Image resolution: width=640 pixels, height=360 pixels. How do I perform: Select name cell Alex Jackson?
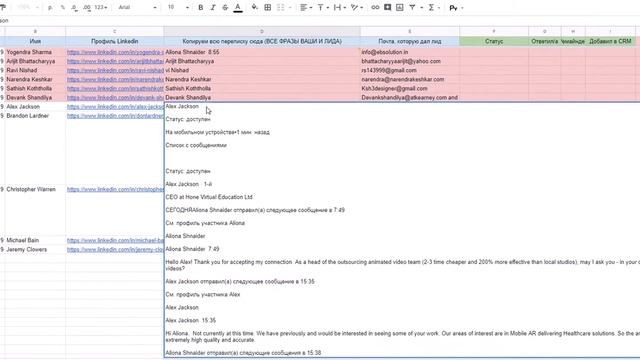(x=35, y=107)
